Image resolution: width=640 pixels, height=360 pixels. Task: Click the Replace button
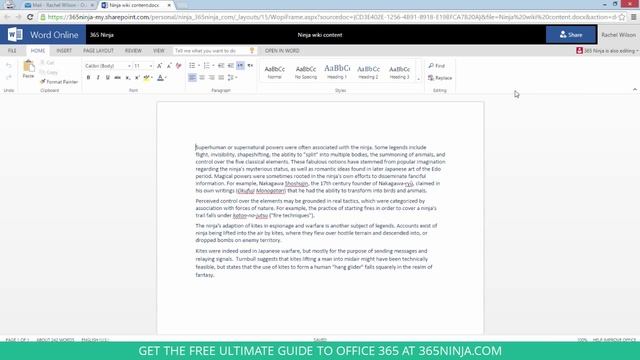(x=440, y=78)
